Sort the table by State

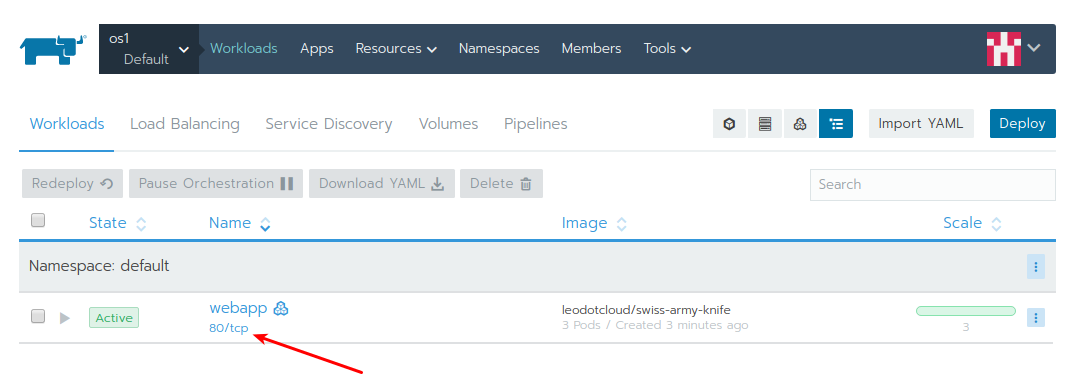(x=117, y=223)
